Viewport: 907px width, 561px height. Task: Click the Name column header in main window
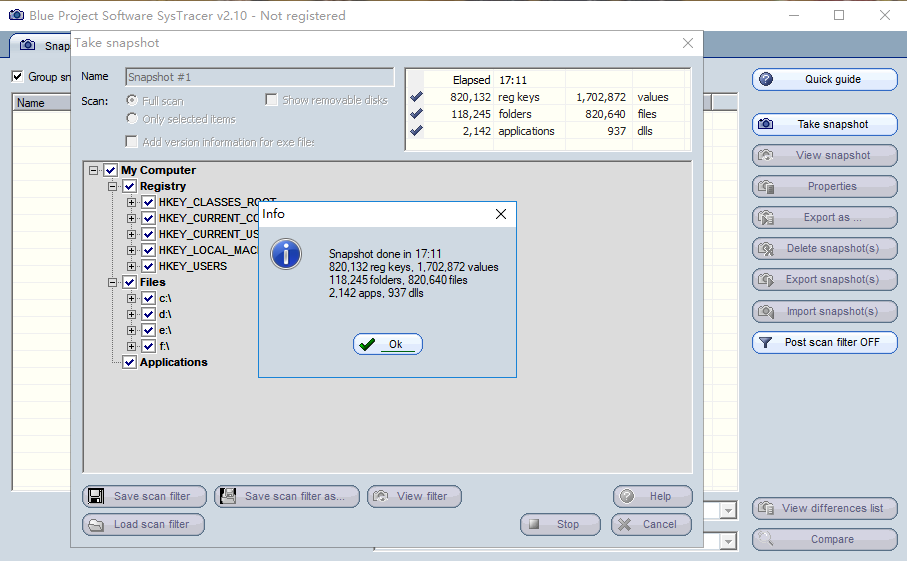tap(42, 103)
